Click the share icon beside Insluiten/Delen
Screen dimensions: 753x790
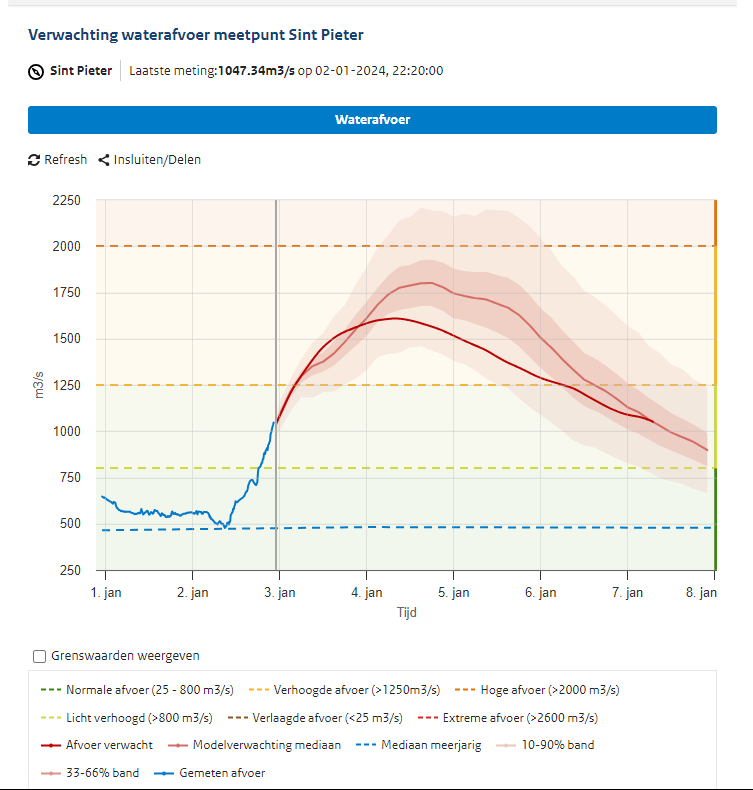pyautogui.click(x=104, y=160)
